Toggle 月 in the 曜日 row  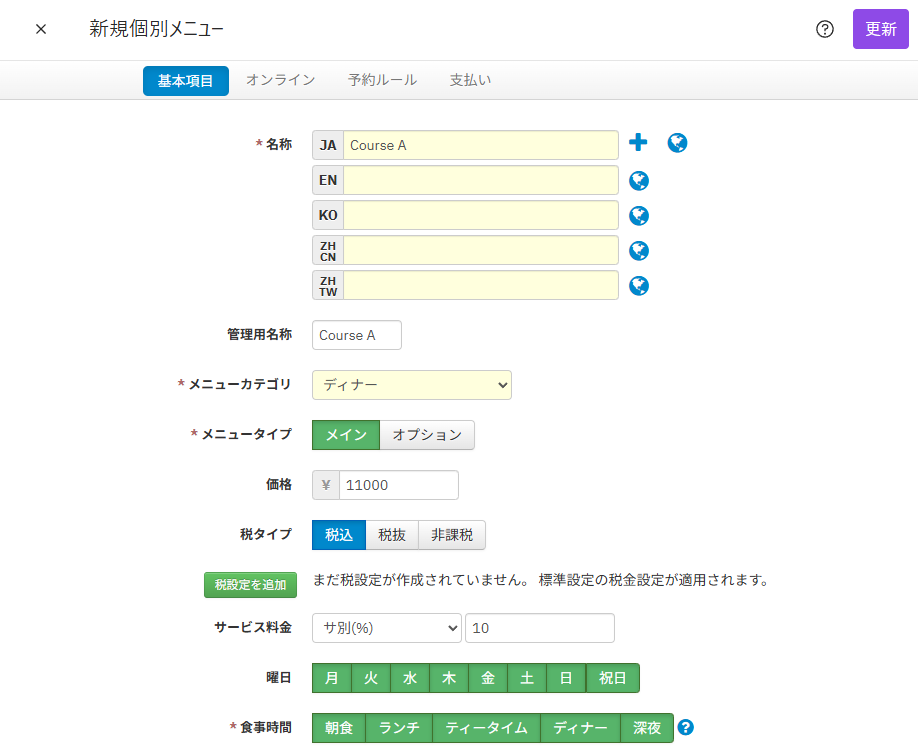(x=332, y=678)
